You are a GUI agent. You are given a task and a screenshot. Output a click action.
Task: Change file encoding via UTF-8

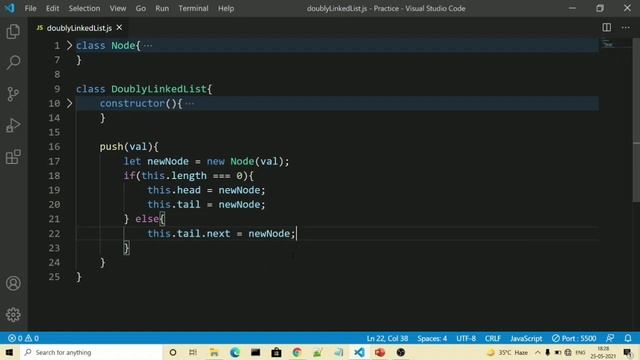pos(466,338)
